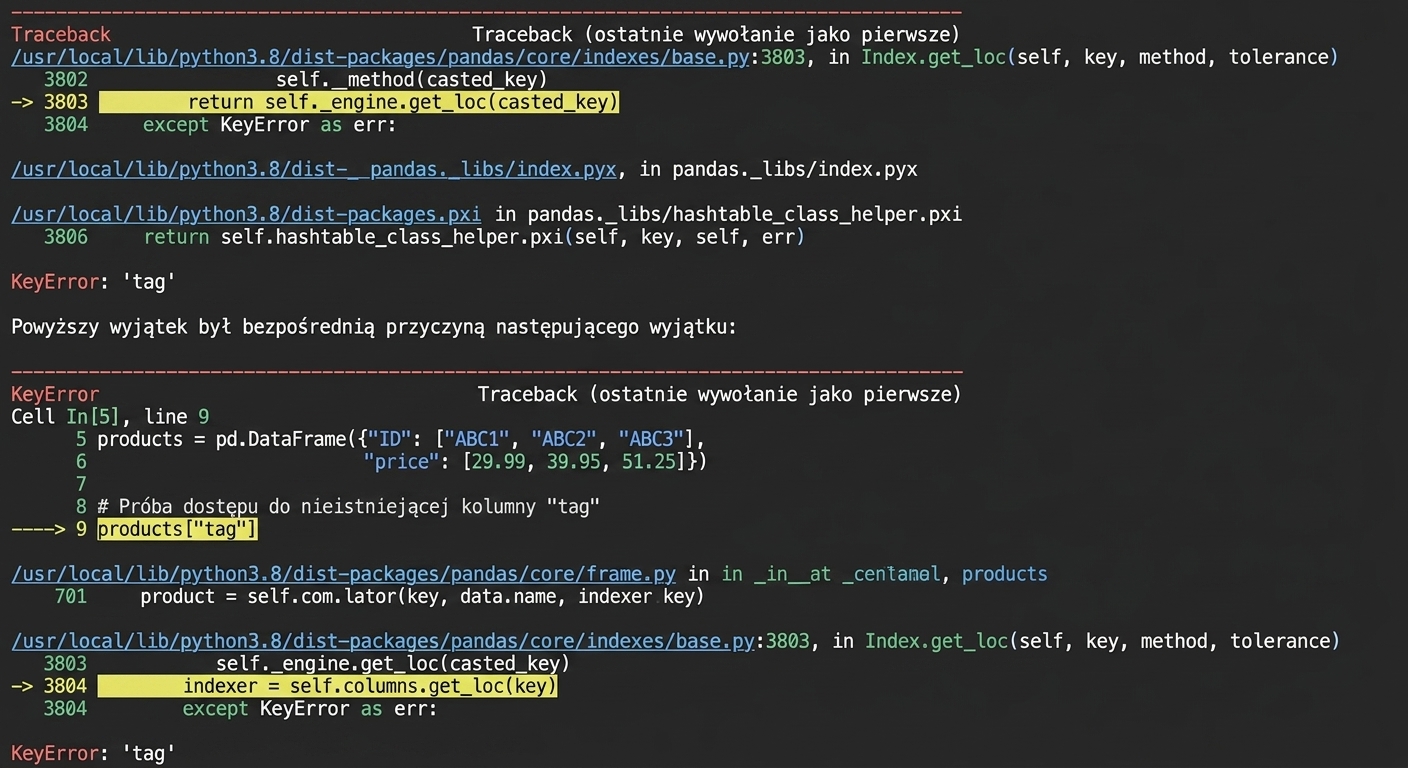Open the pandas._libs/index.pyx file path link
Image resolution: width=1408 pixels, height=768 pixels.
tap(314, 169)
